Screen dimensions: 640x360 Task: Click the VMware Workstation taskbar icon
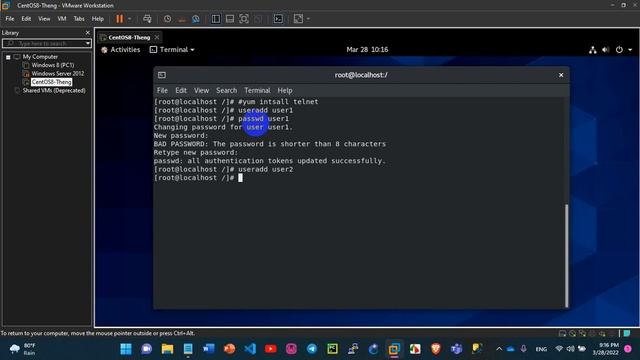pyautogui.click(x=394, y=349)
